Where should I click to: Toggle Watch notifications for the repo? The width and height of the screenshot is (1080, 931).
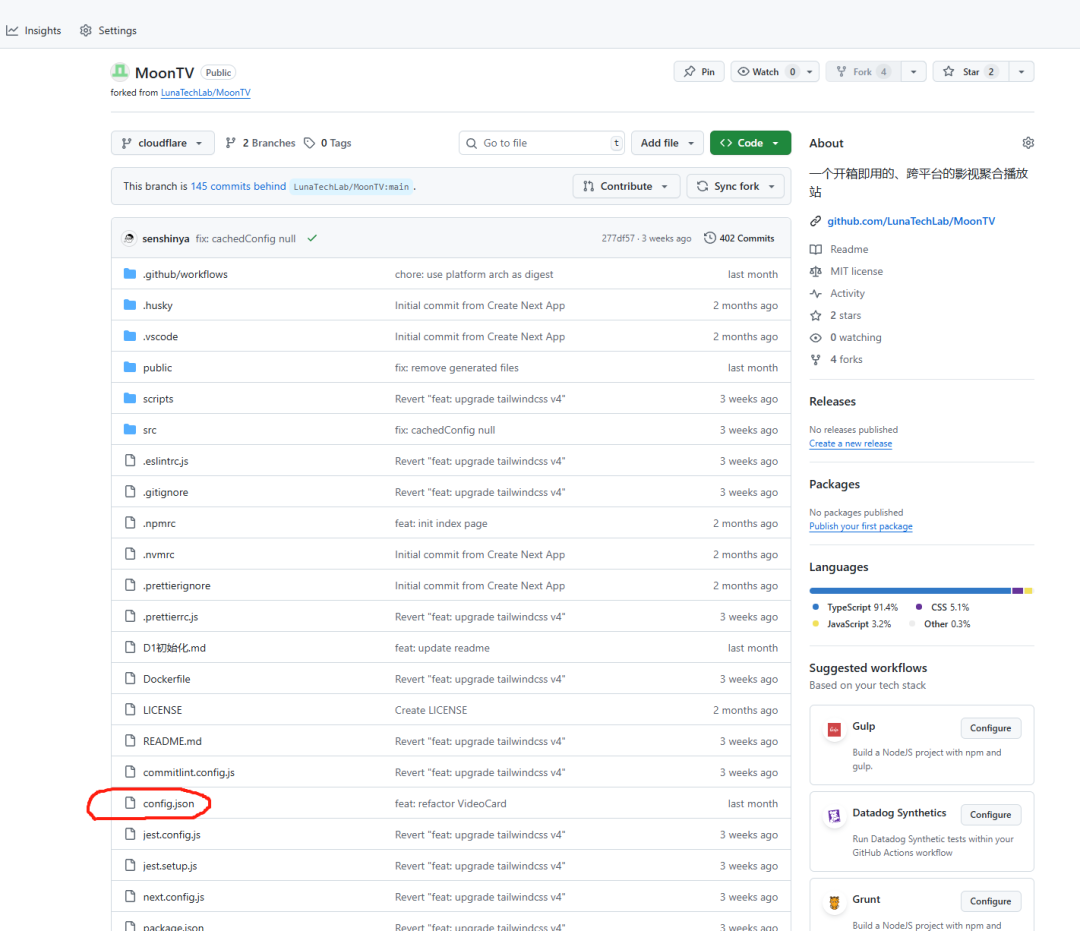[x=766, y=72]
